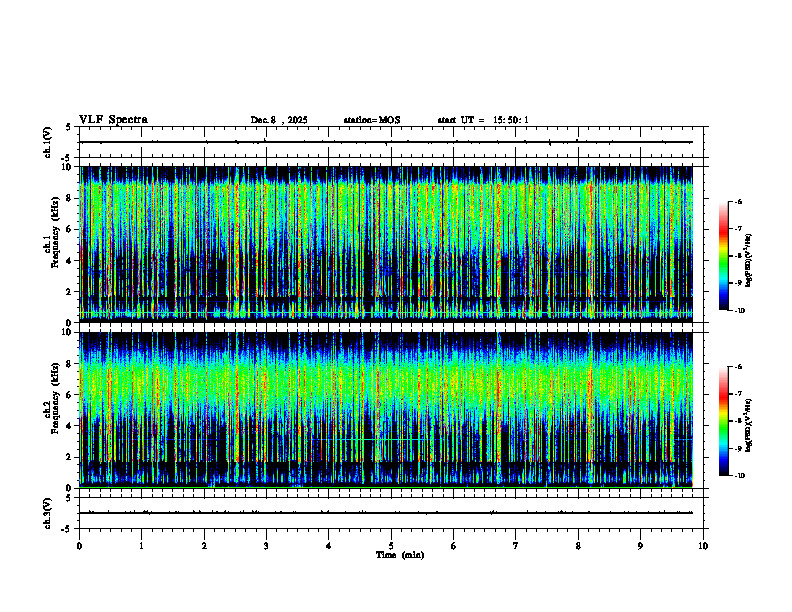Click the ch.3(V) waveform axis label
This screenshot has width=792, height=612.
(x=48, y=513)
